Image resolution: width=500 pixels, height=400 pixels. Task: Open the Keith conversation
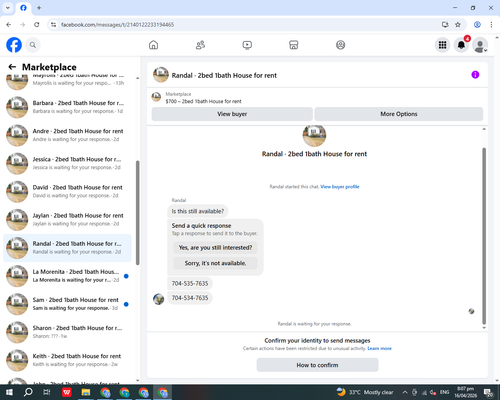67,360
